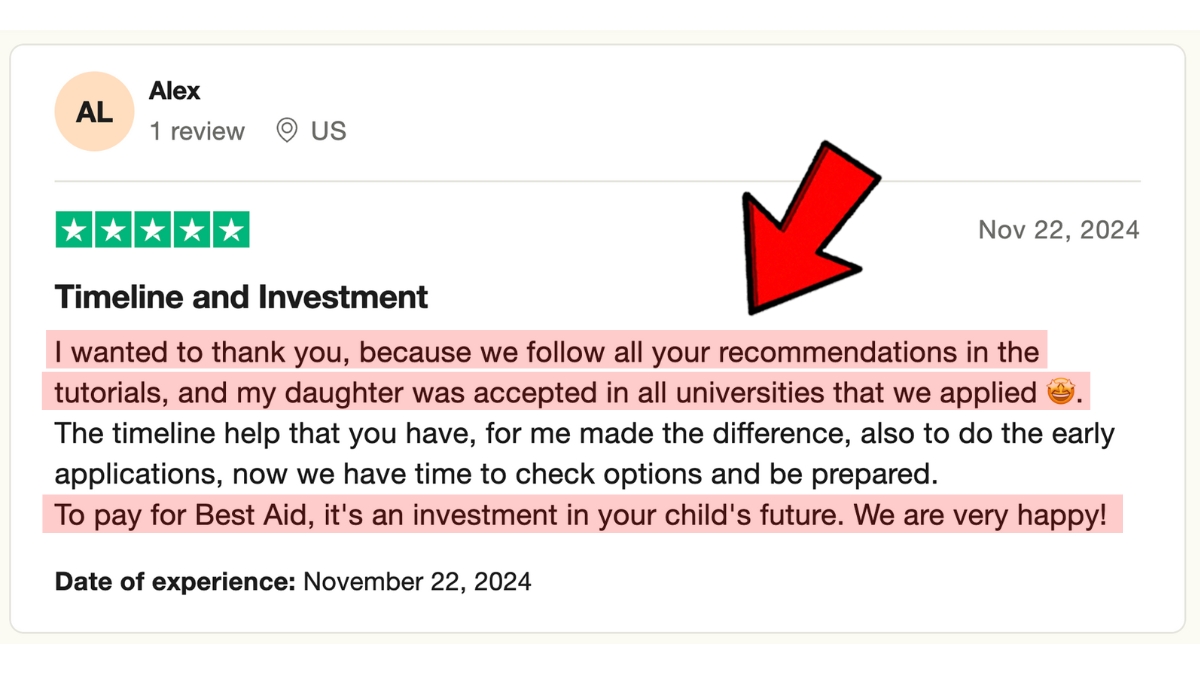
Task: Click the AL avatar circle
Action: click(x=94, y=112)
